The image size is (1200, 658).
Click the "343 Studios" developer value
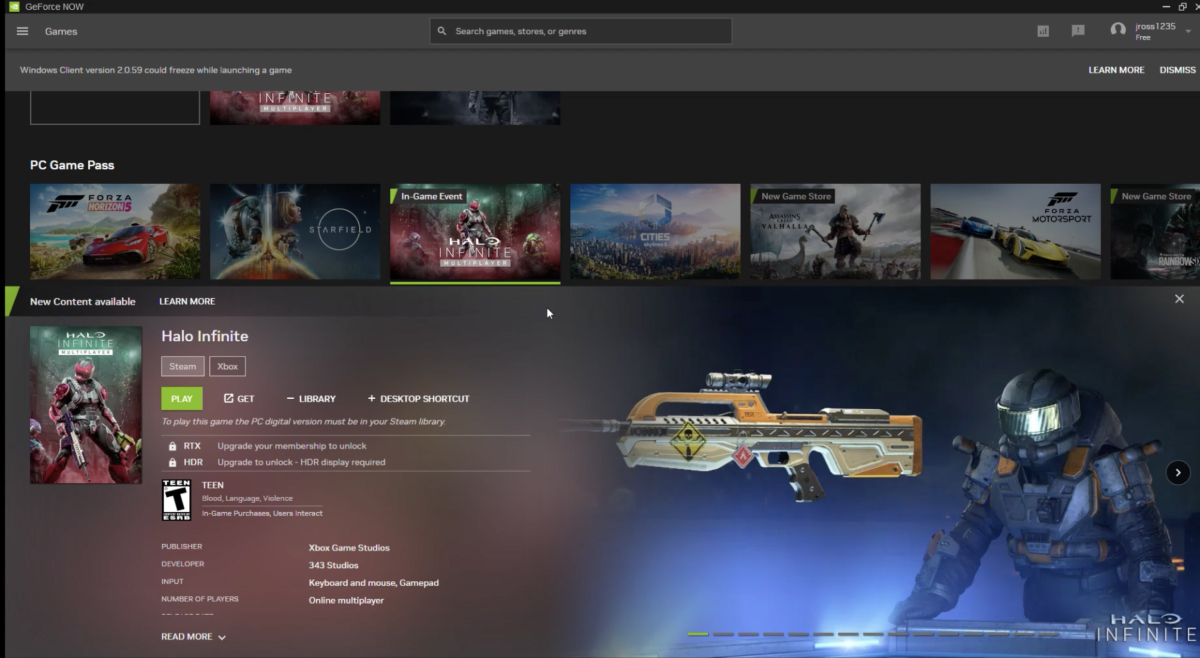[x=333, y=566]
